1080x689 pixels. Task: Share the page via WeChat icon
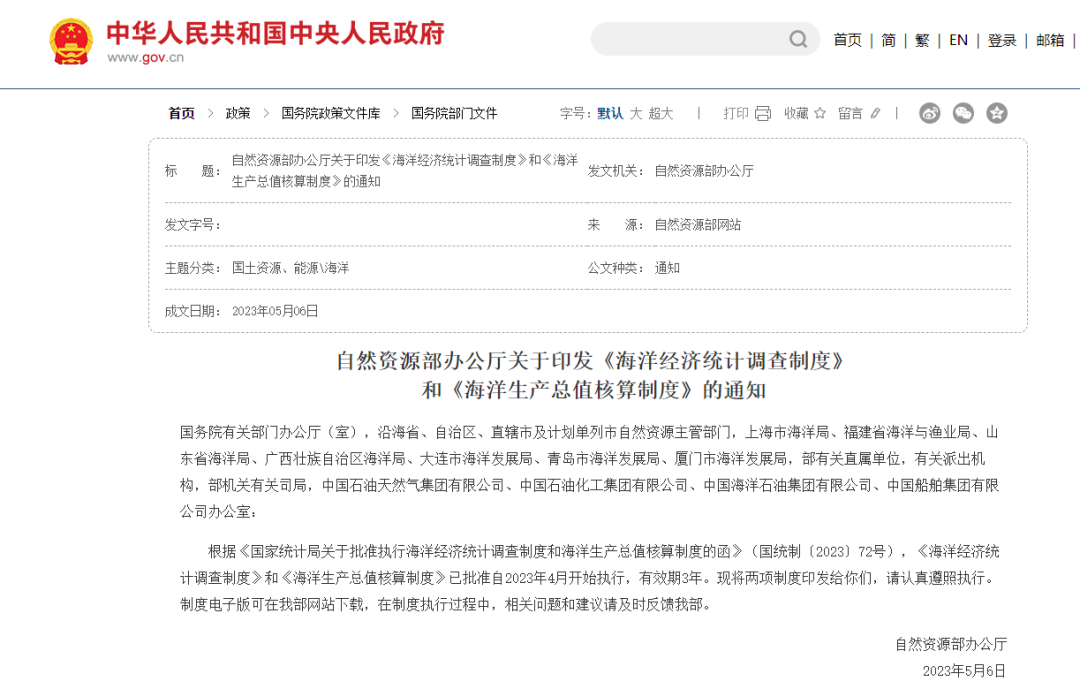pyautogui.click(x=963, y=113)
